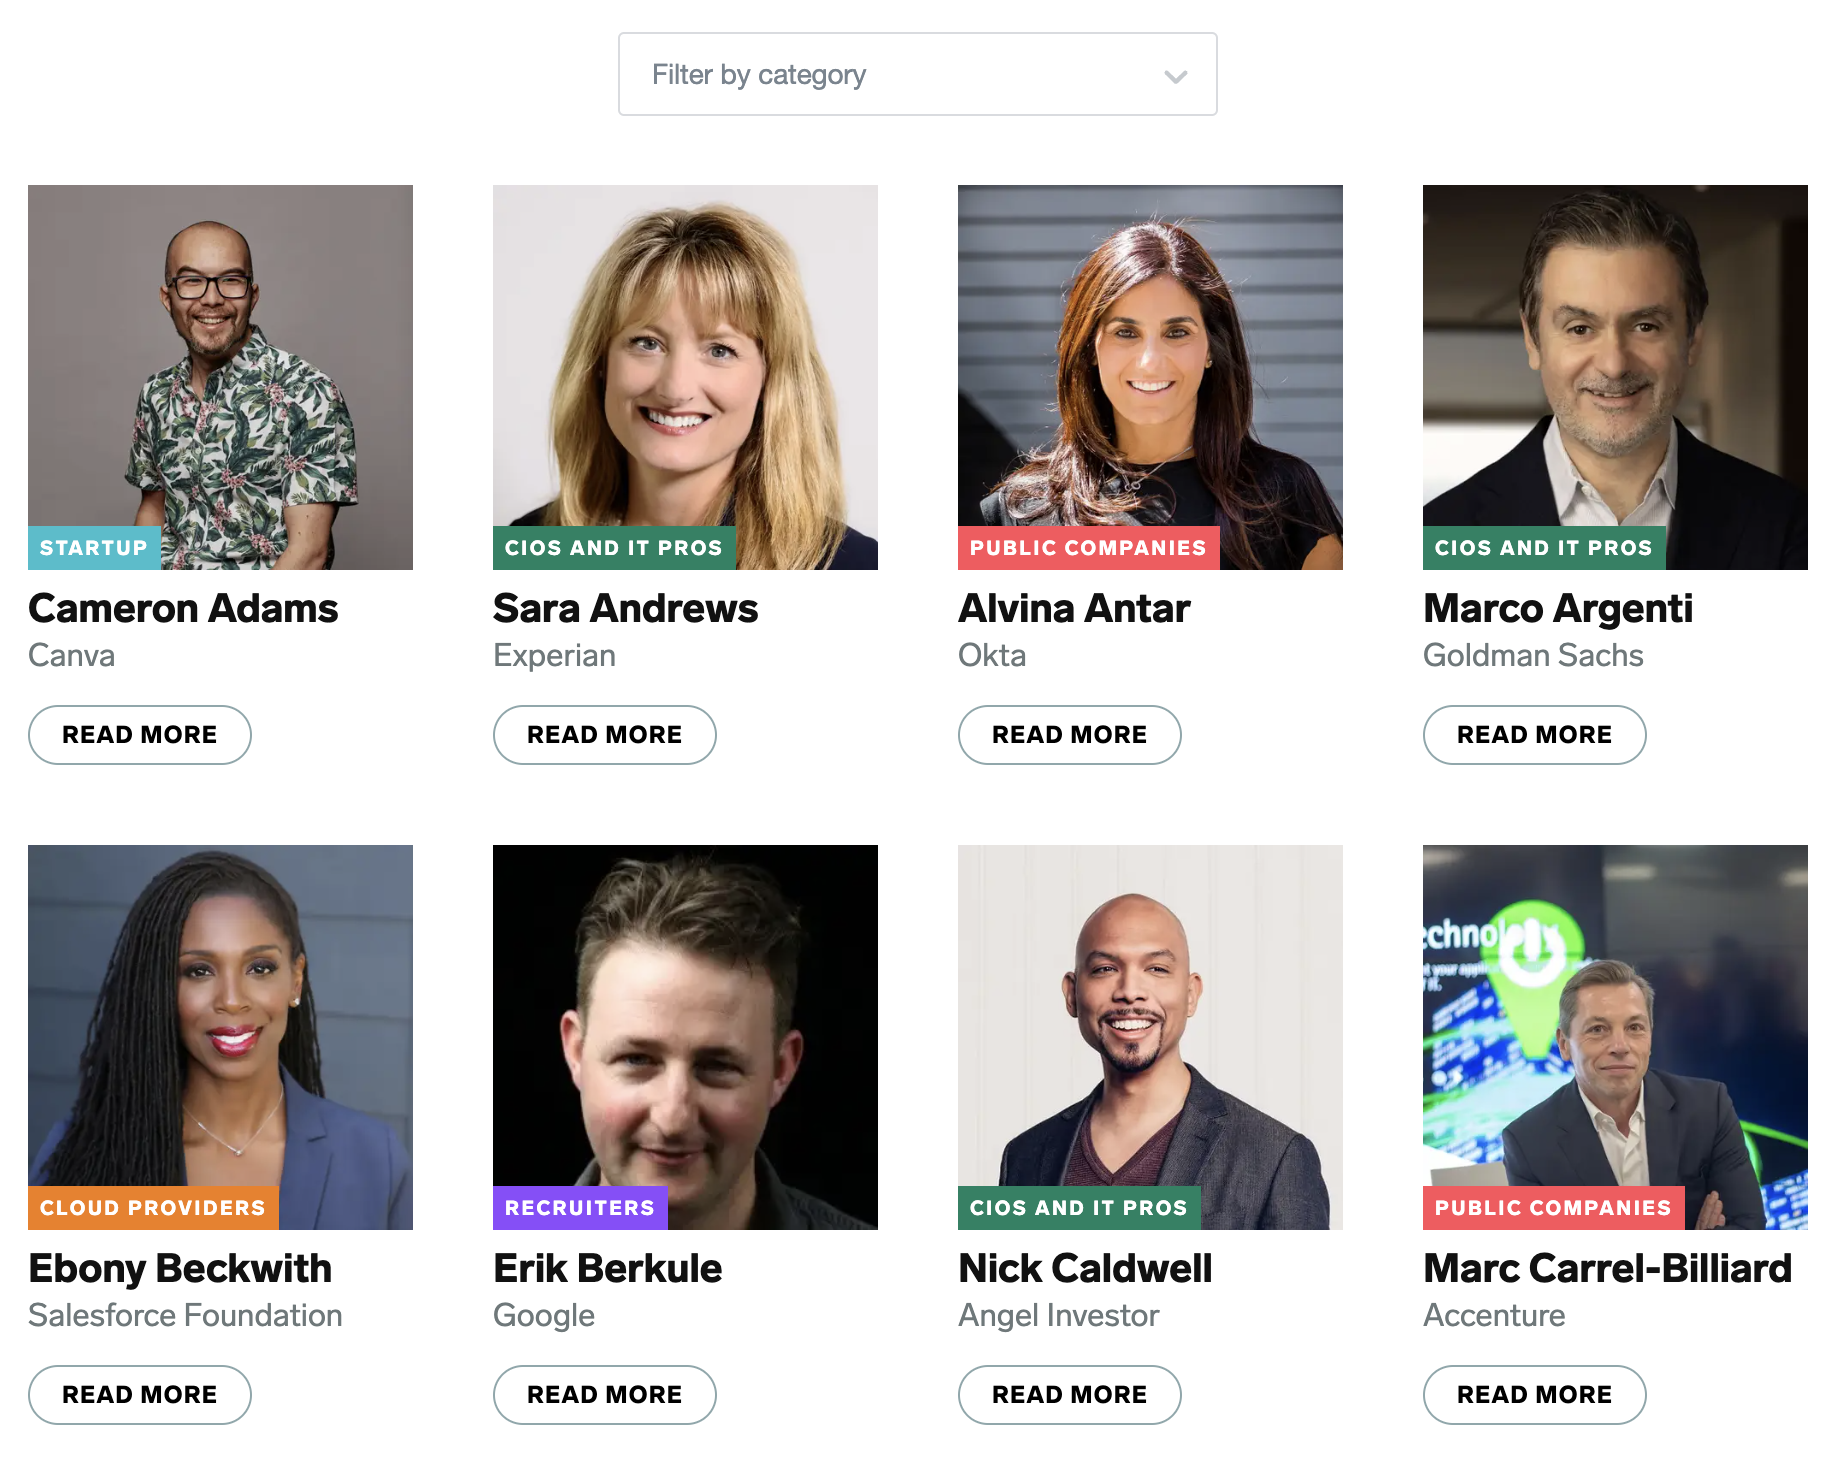Select Marco Argenti headshot
The width and height of the screenshot is (1836, 1462).
pyautogui.click(x=1615, y=377)
